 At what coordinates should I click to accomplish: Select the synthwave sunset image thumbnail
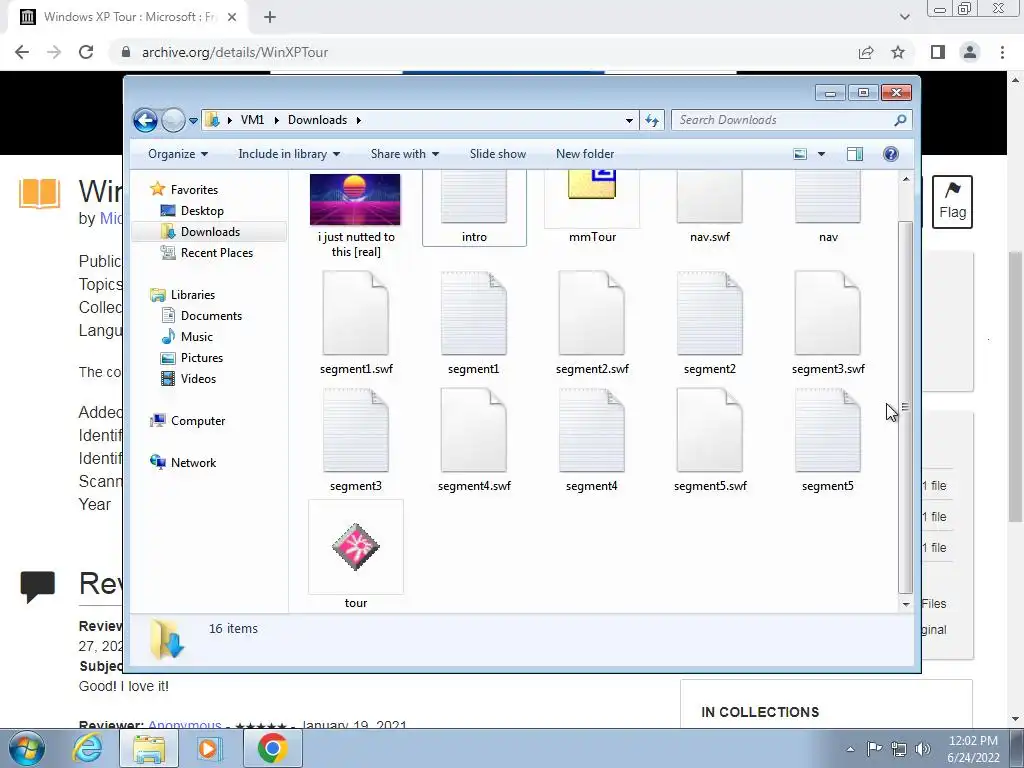click(355, 200)
